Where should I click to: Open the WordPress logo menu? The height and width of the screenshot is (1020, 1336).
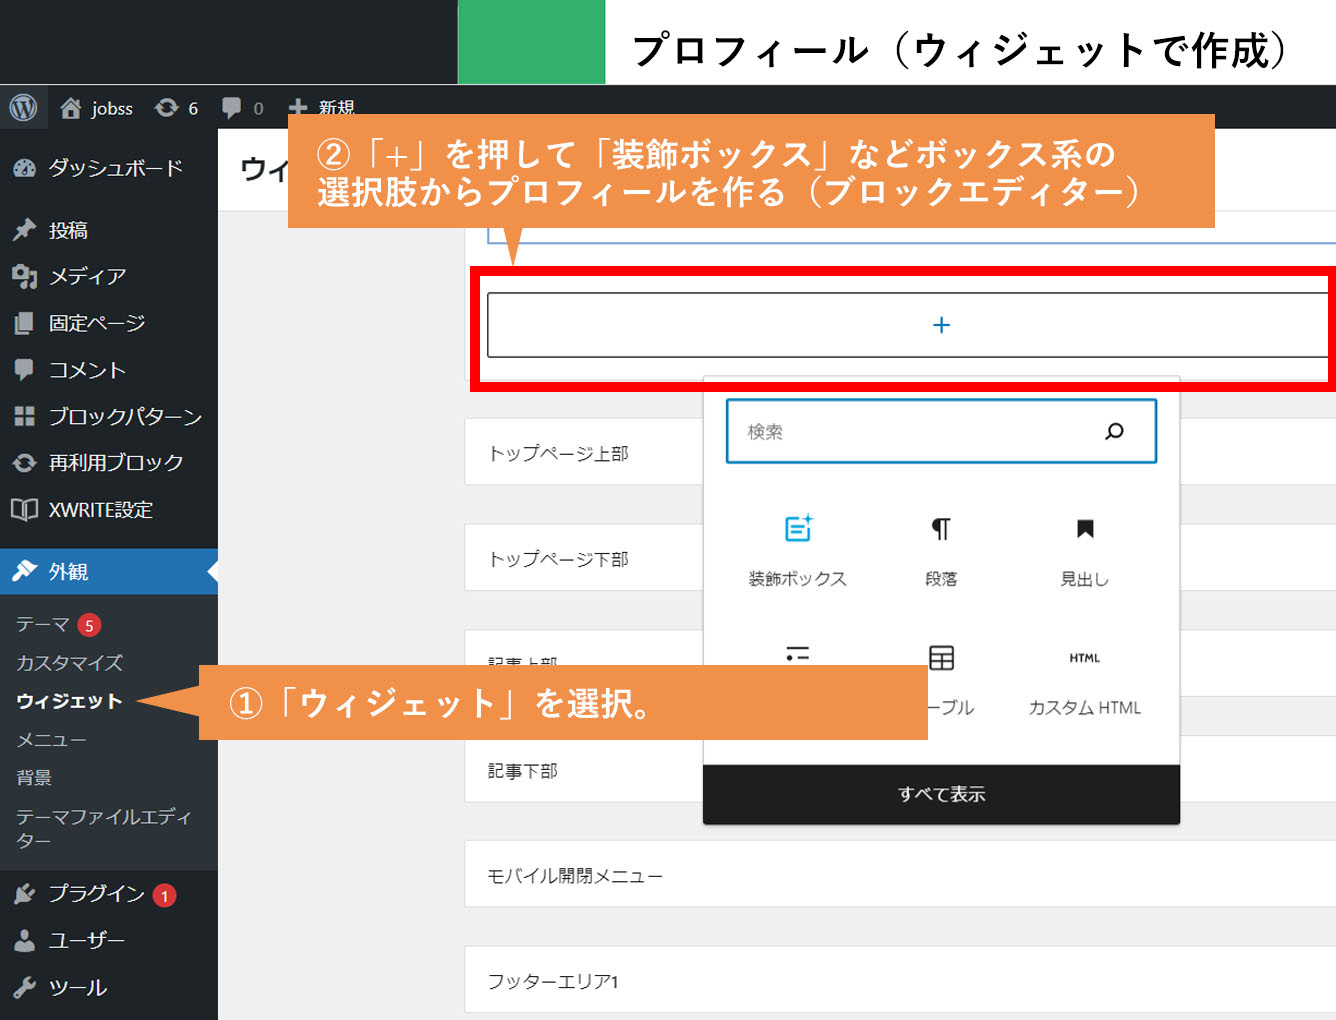click(x=23, y=107)
